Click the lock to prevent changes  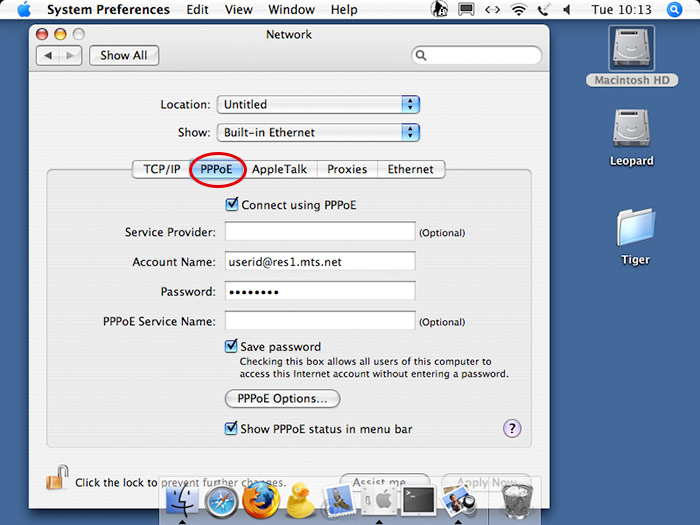pos(57,478)
